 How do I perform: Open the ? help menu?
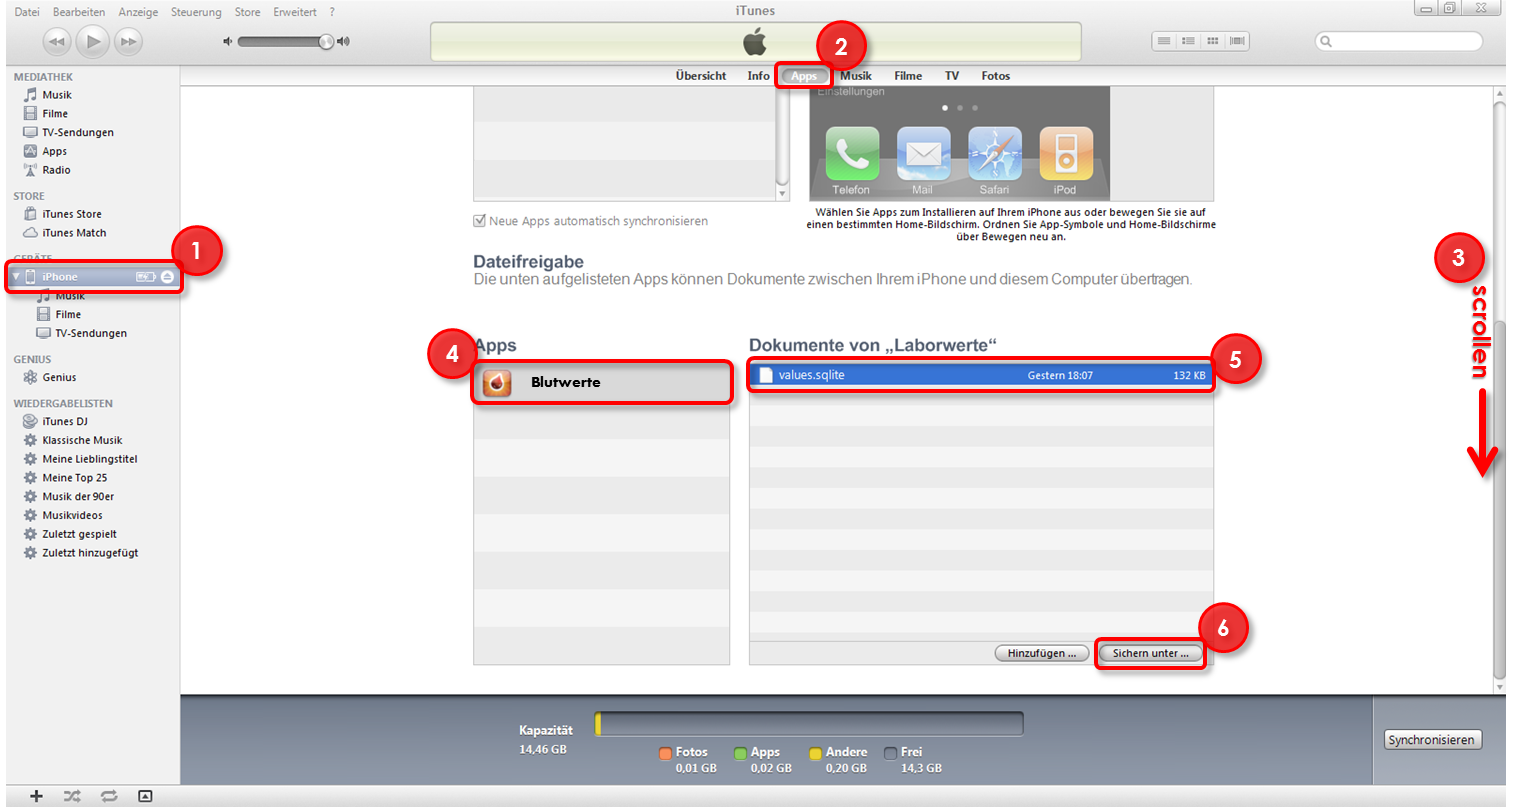coord(332,12)
